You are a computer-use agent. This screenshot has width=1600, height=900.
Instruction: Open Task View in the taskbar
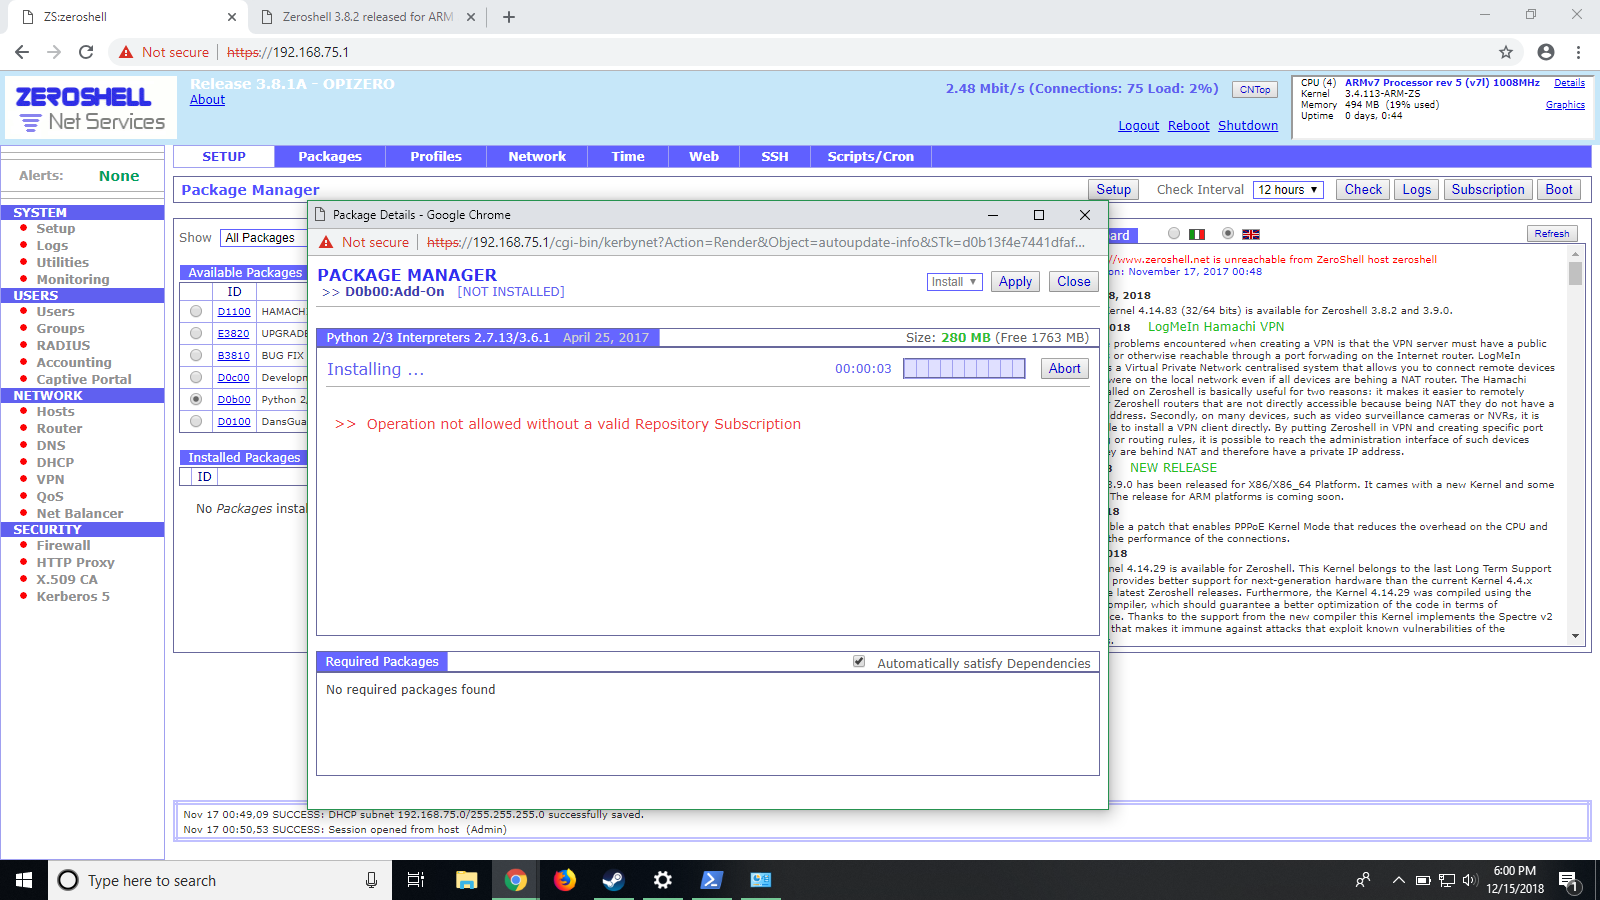[x=416, y=880]
